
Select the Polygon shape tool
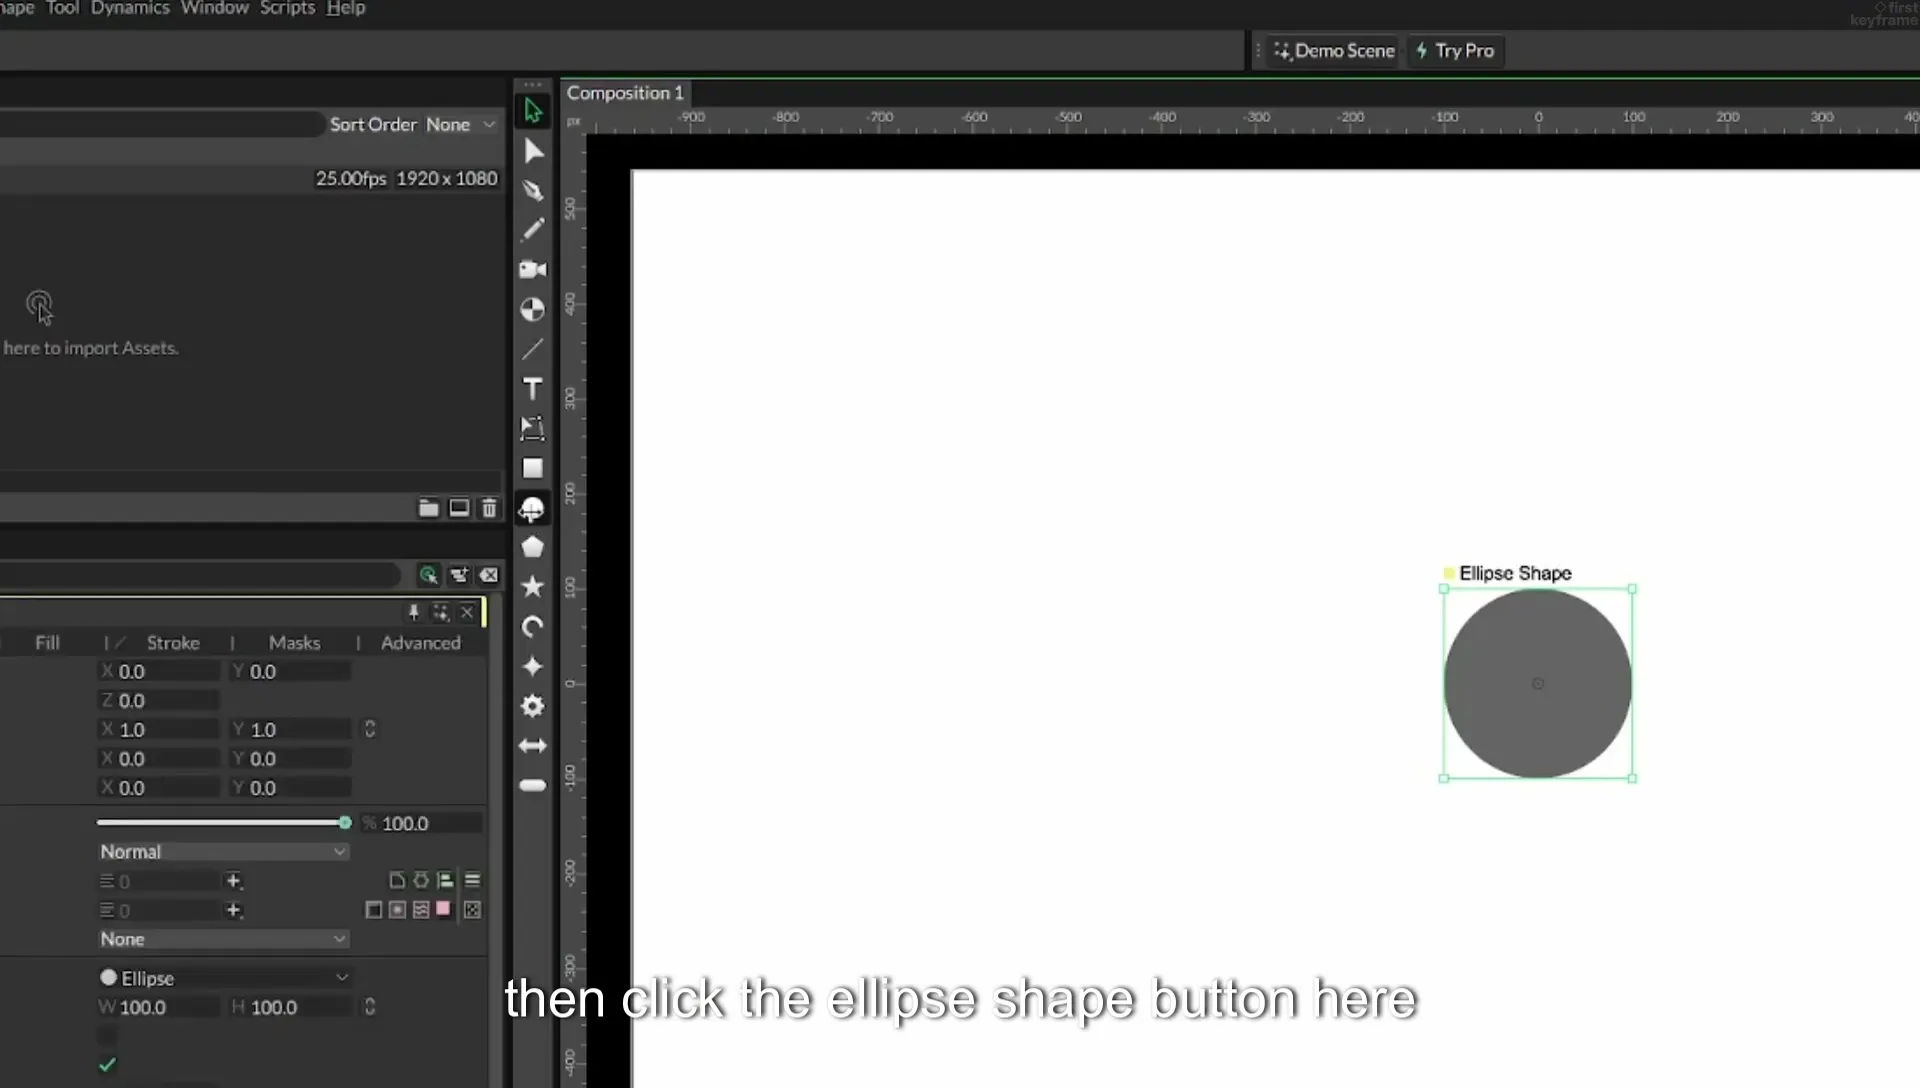point(533,547)
